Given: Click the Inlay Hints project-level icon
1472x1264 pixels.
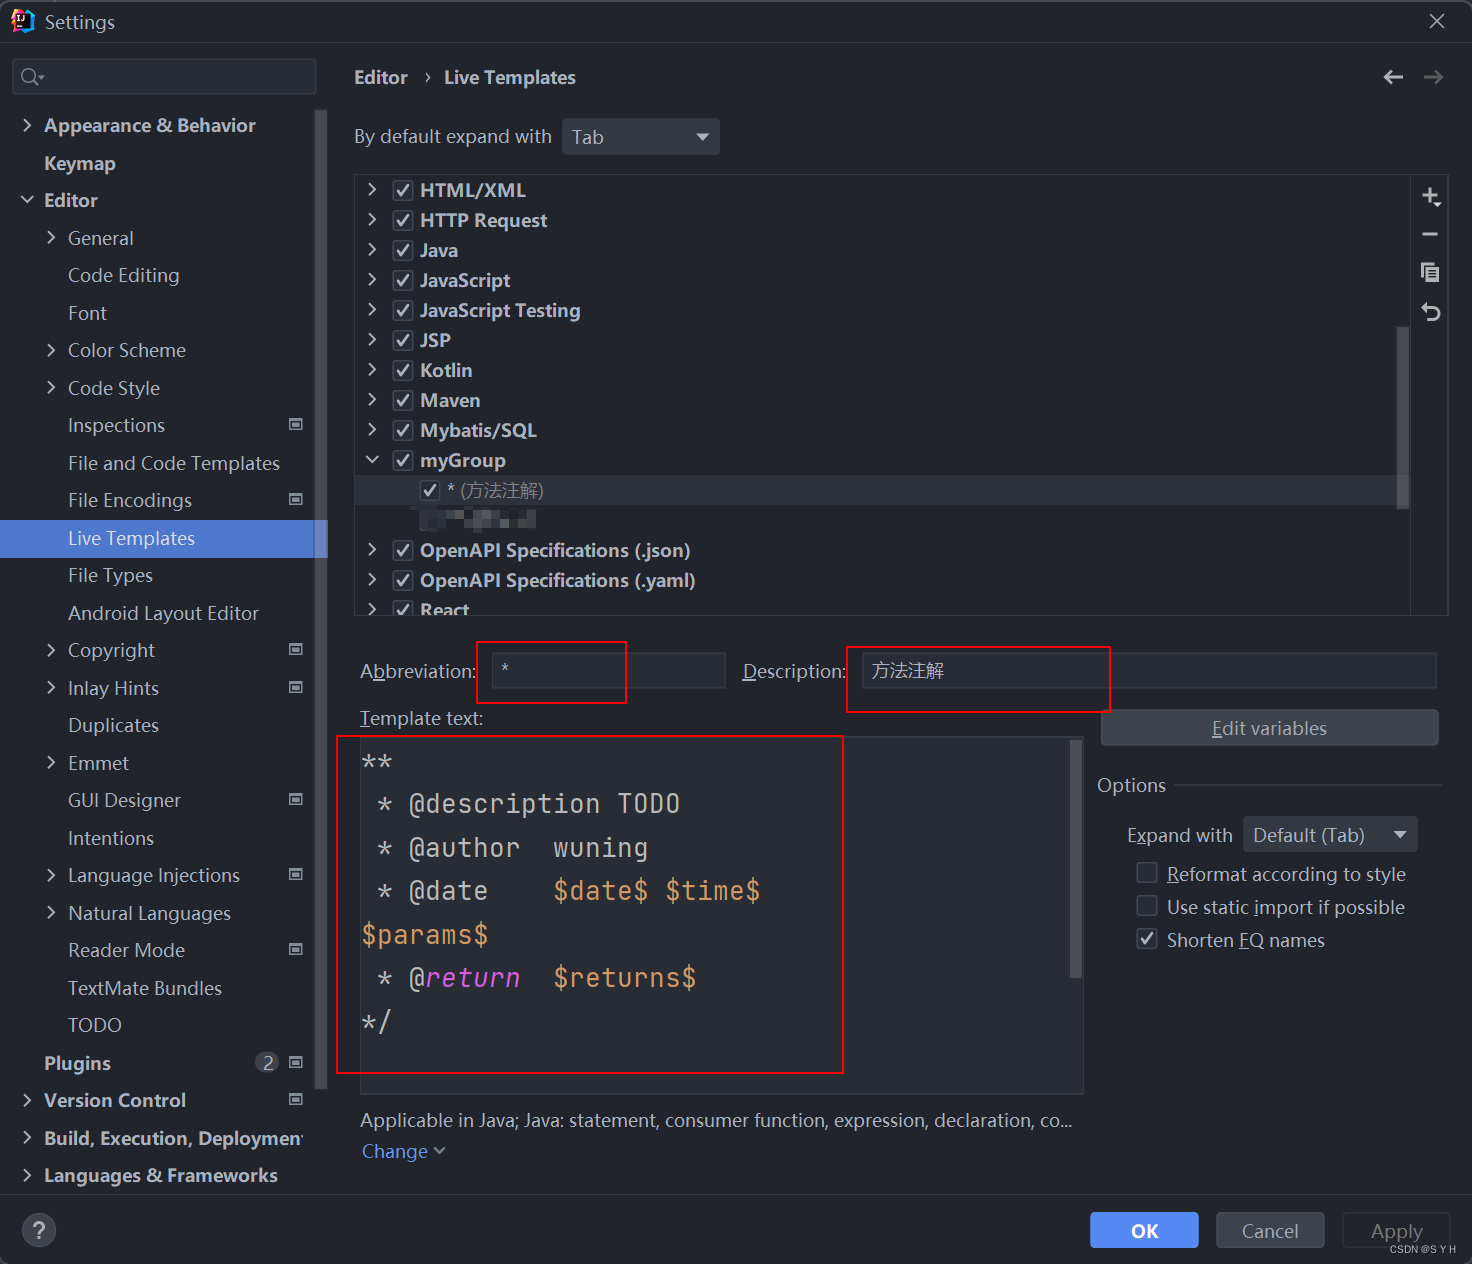Looking at the screenshot, I should 296,688.
